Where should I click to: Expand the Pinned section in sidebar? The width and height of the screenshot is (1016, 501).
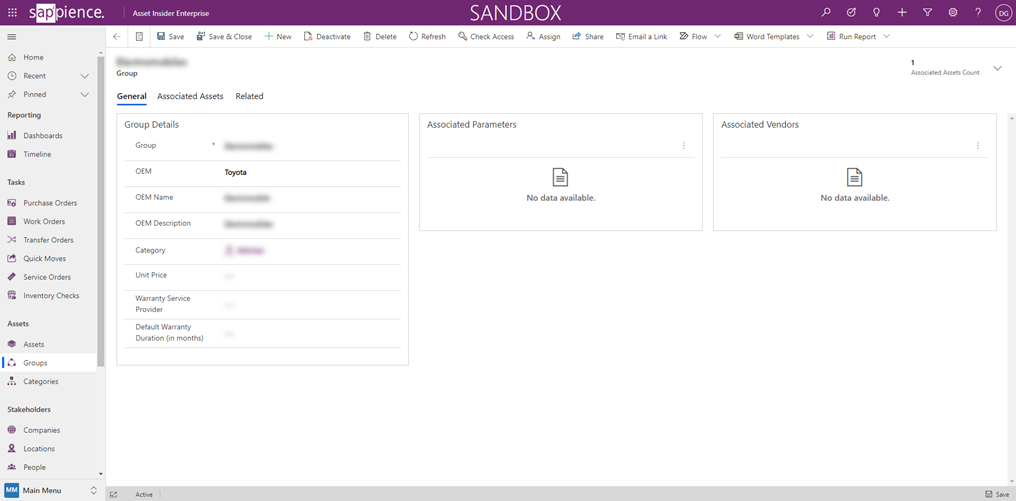(x=84, y=95)
